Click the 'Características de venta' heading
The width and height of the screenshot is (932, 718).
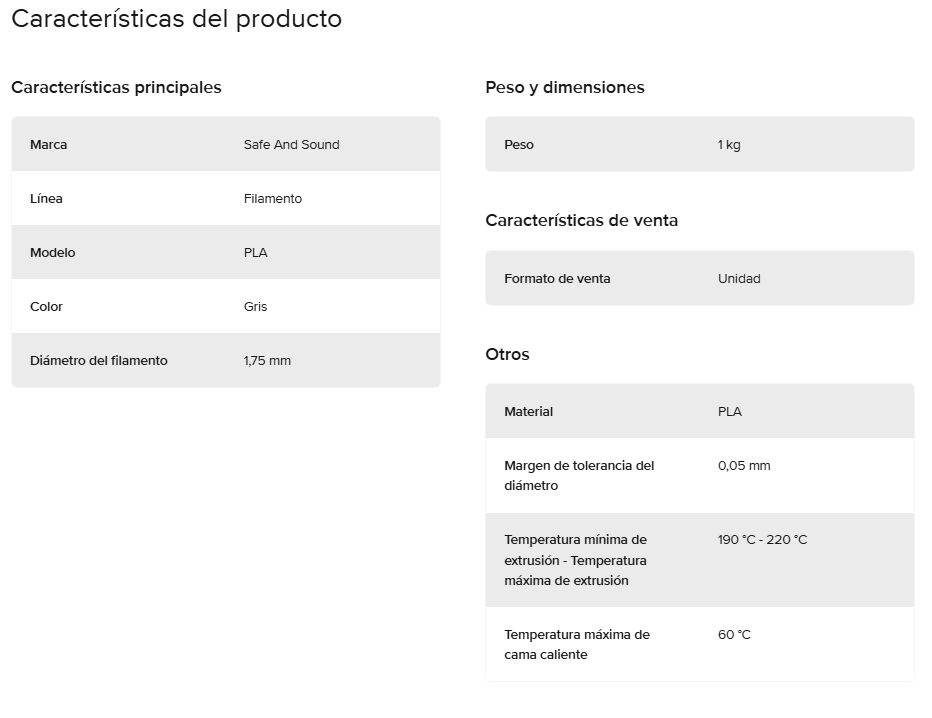(581, 221)
